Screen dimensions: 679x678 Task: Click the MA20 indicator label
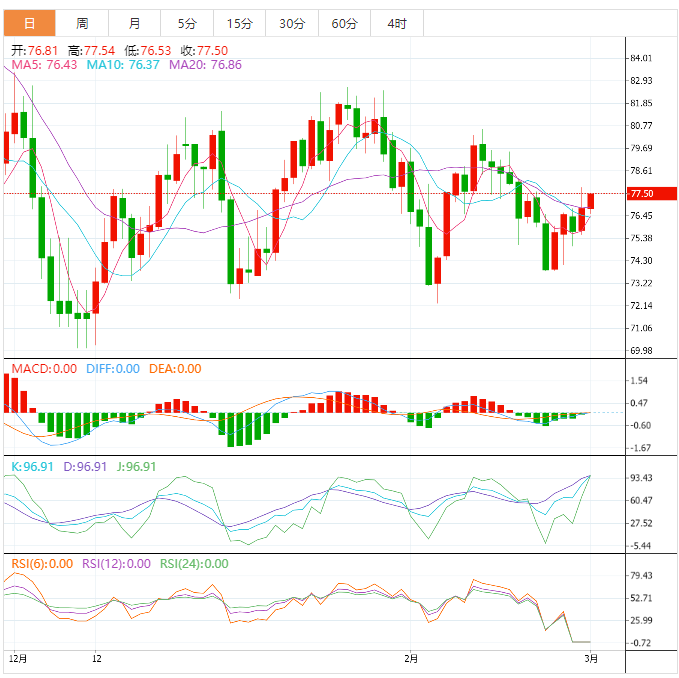click(205, 64)
